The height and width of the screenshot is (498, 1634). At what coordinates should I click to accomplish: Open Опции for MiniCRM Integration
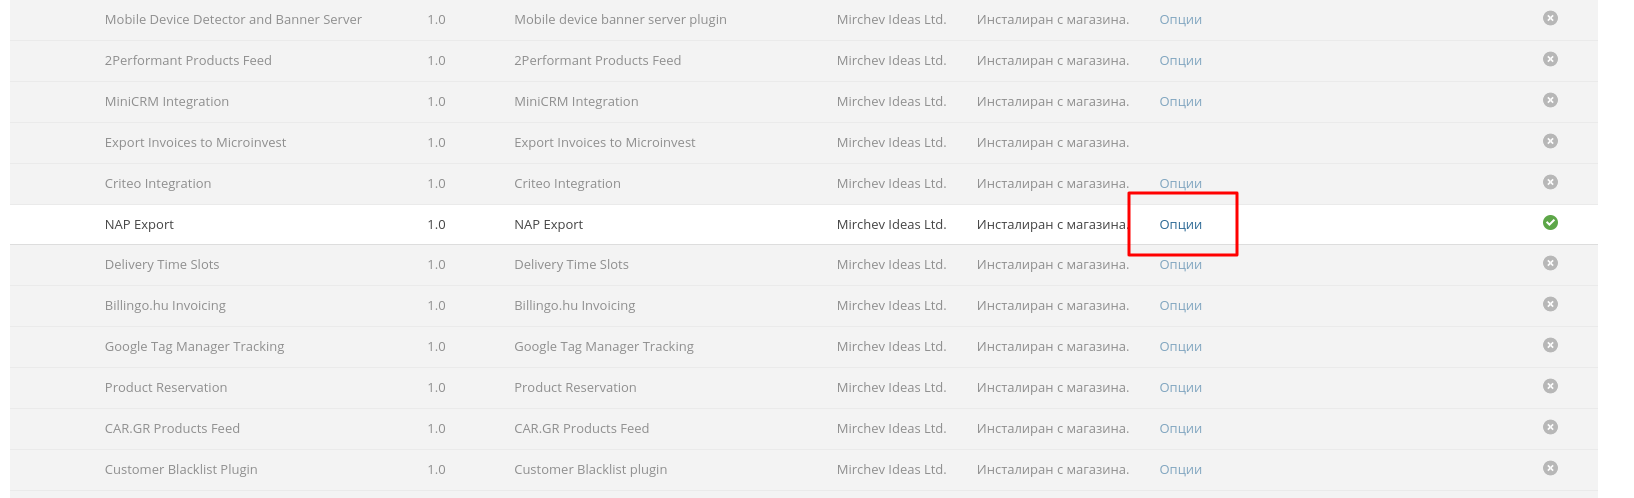coord(1180,102)
